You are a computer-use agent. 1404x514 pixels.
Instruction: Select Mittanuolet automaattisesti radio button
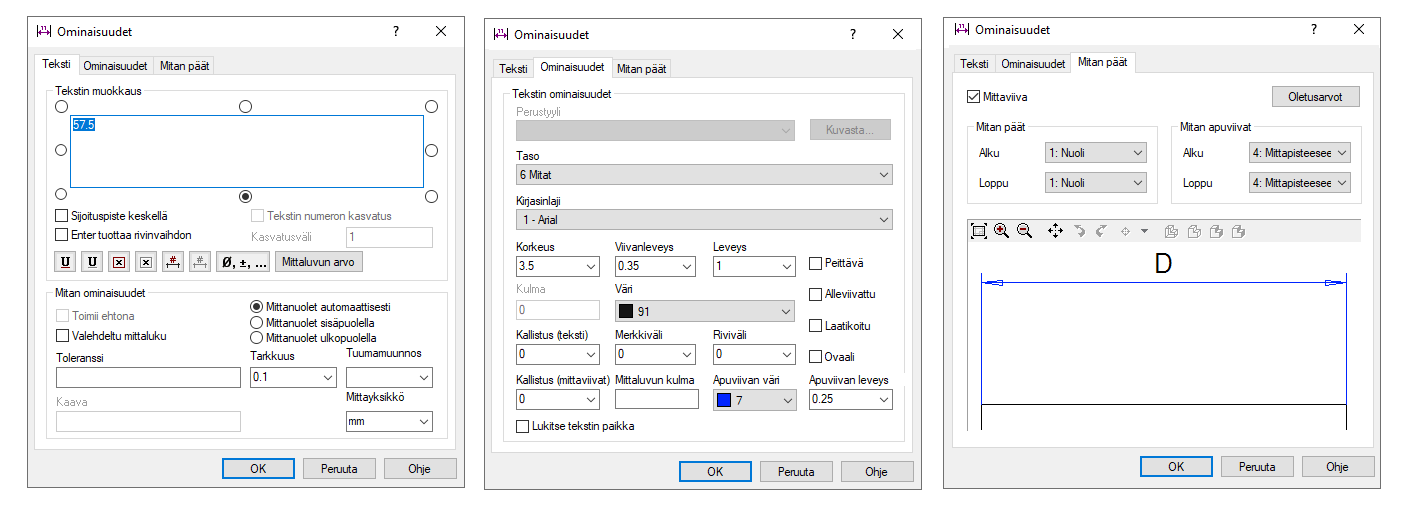(257, 306)
